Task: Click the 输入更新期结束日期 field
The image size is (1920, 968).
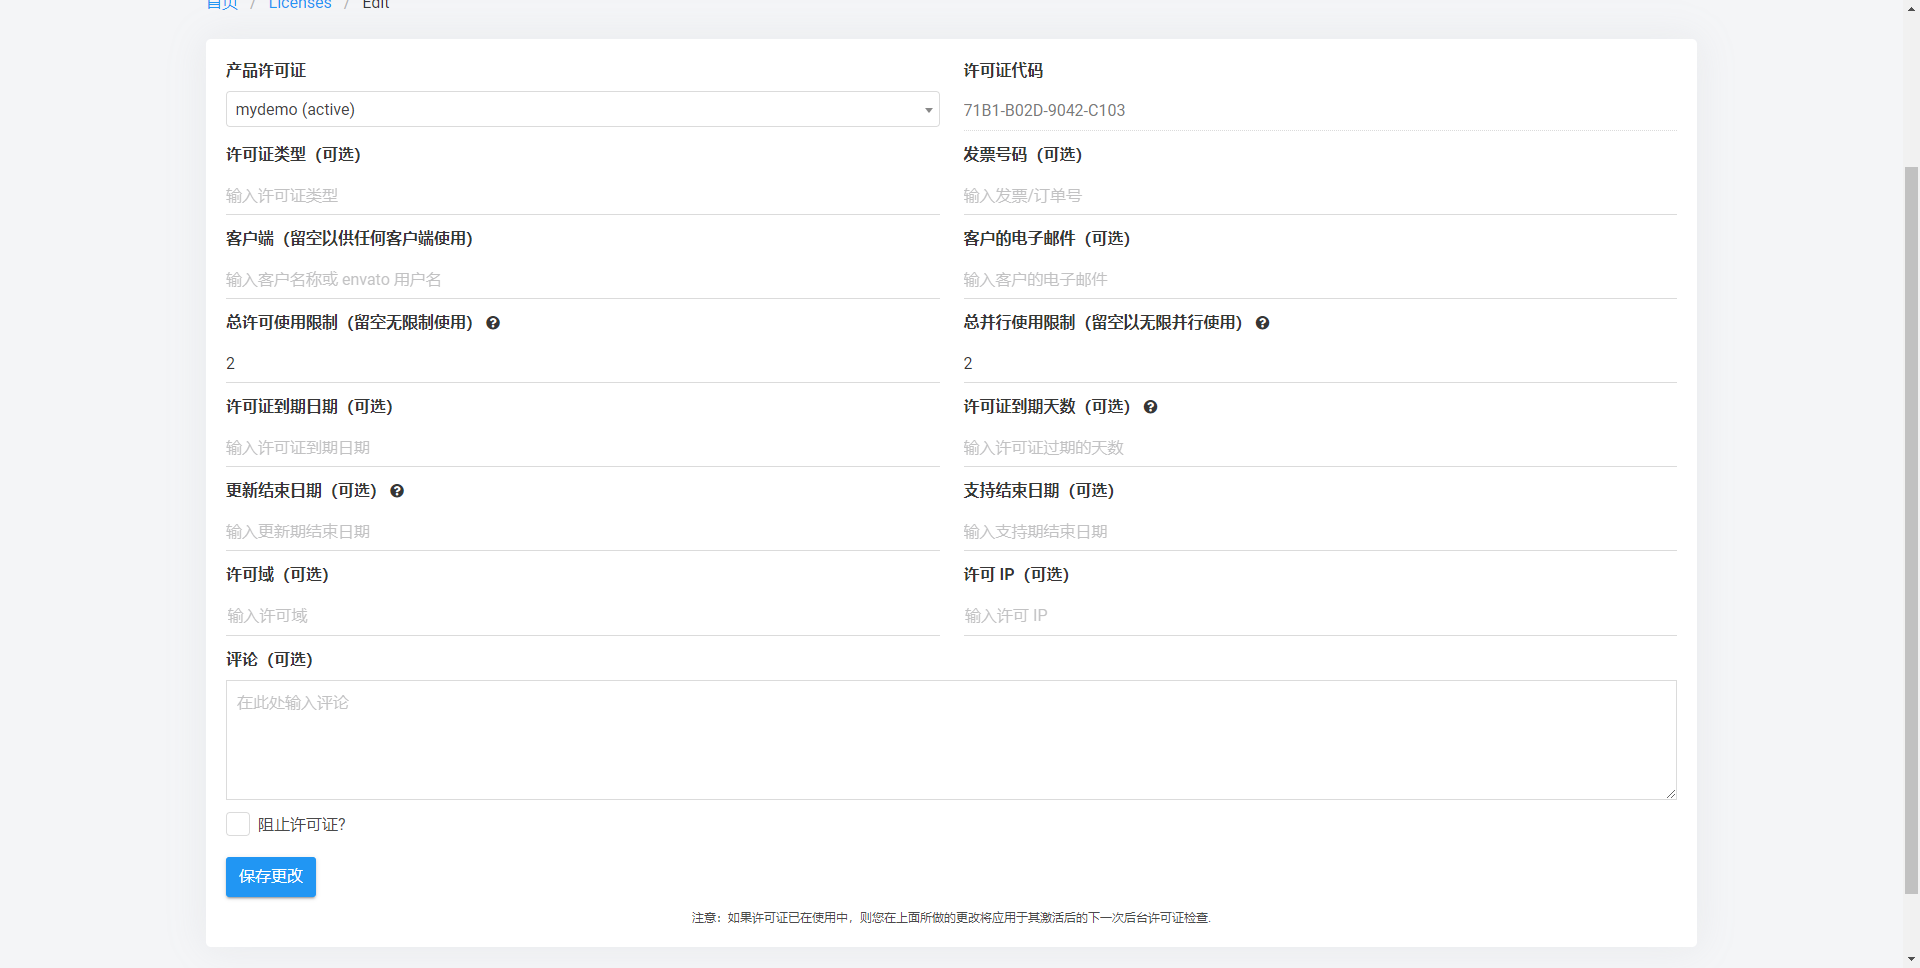Action: pos(582,531)
